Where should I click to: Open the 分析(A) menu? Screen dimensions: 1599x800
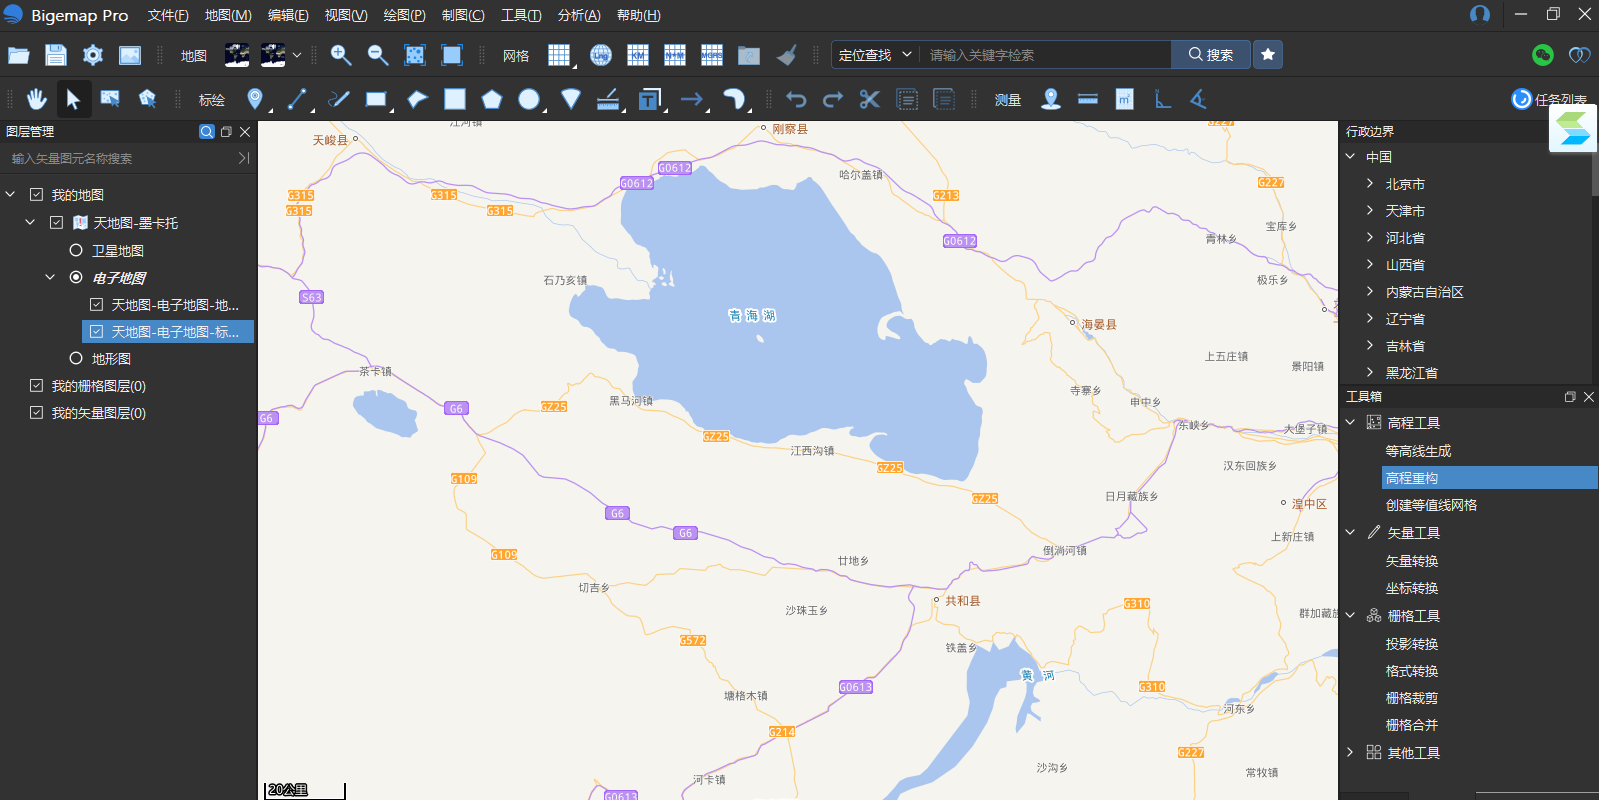579,15
